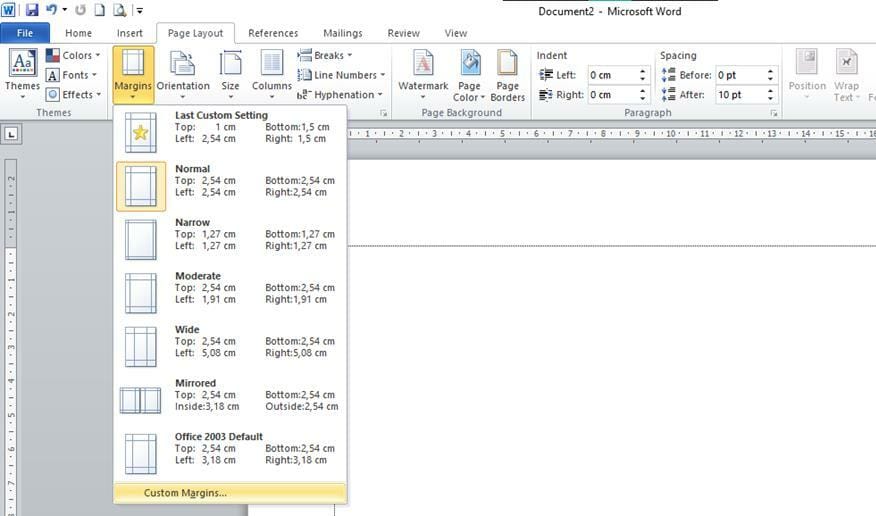Screen dimensions: 876x516
Task: Choose Custom Margins option
Action: tap(185, 493)
